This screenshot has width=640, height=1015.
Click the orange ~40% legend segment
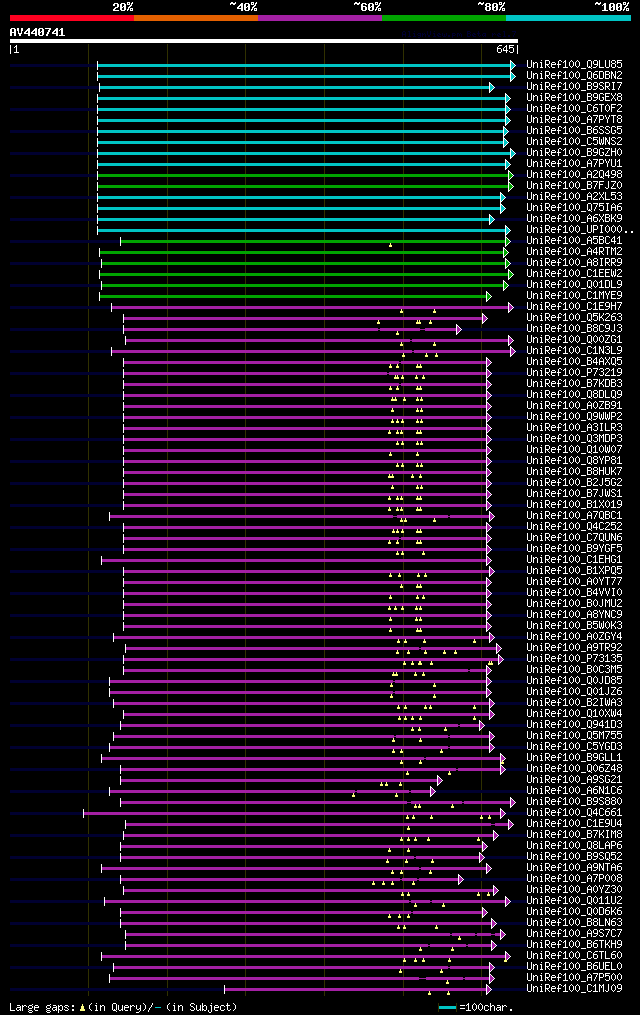point(196,18)
